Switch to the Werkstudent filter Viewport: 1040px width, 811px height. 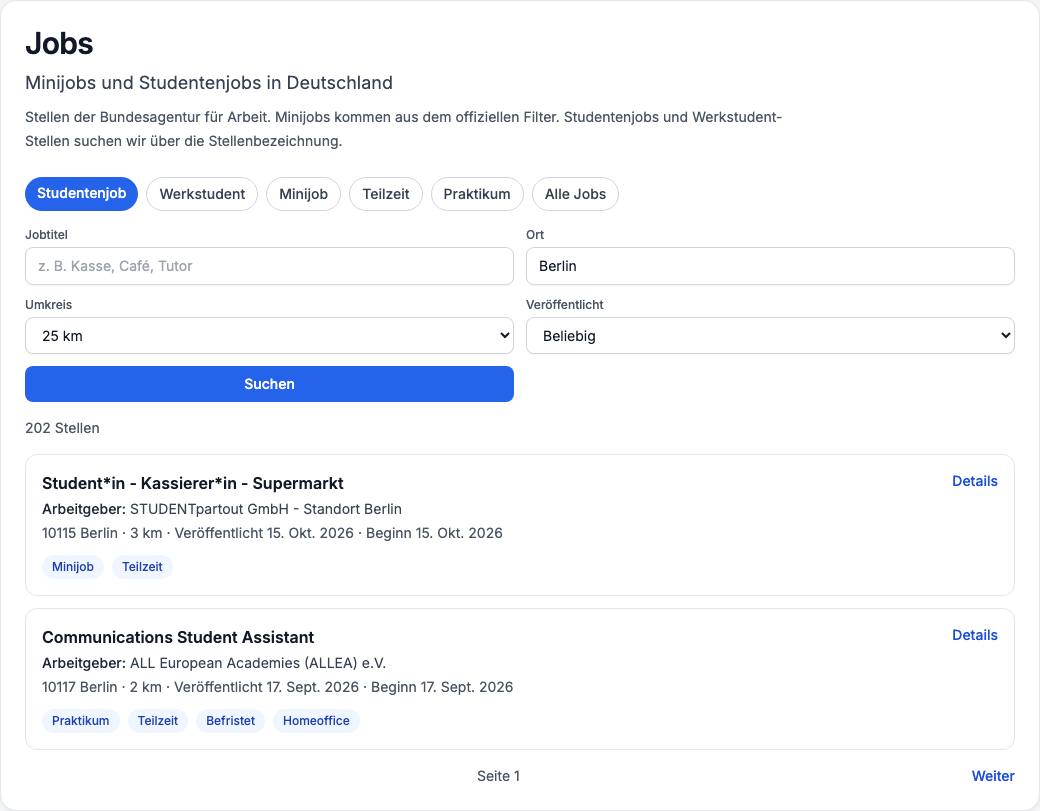click(202, 194)
